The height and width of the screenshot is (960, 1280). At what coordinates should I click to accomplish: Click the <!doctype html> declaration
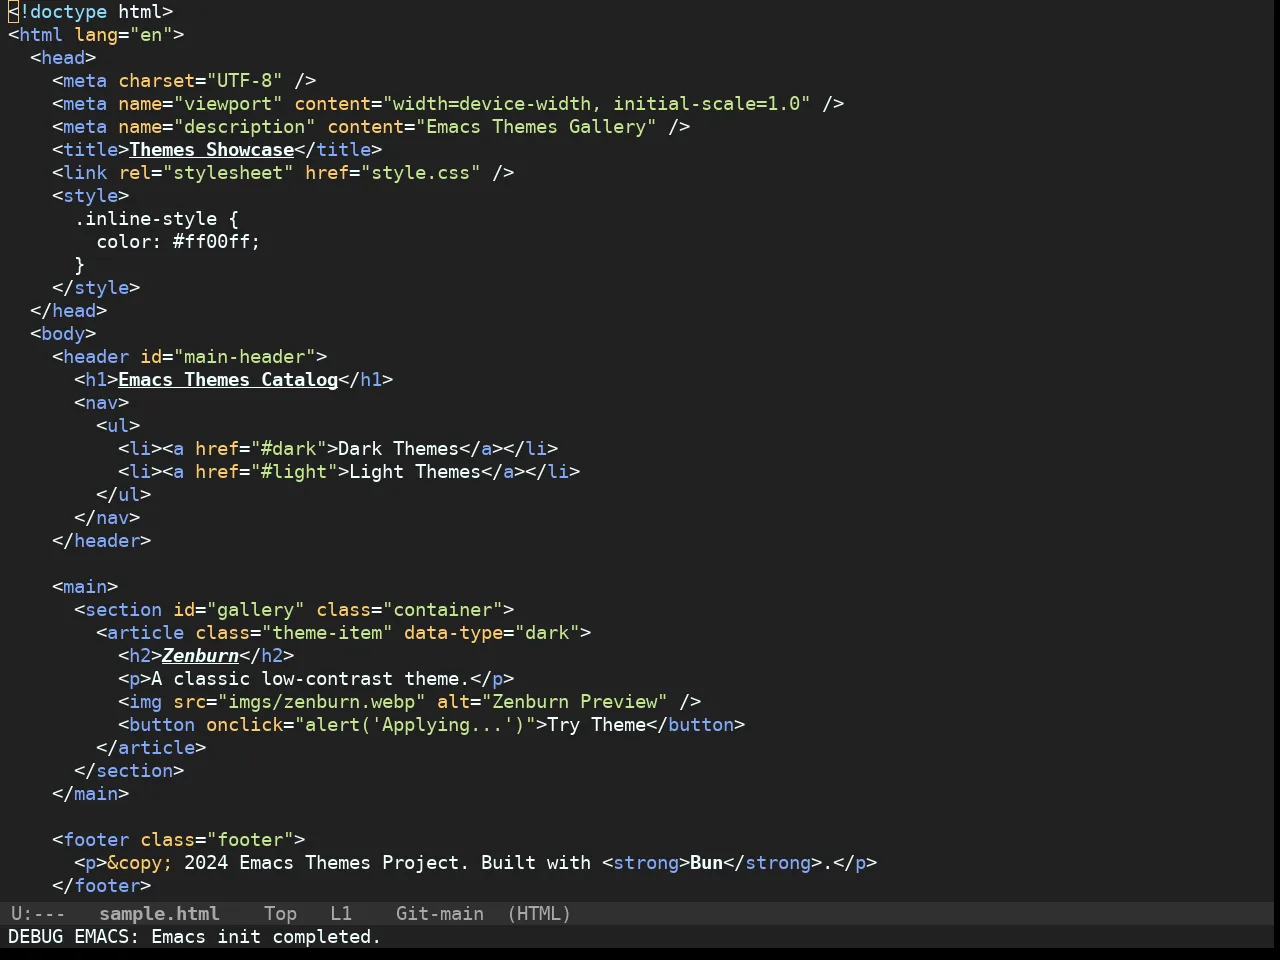(x=91, y=12)
